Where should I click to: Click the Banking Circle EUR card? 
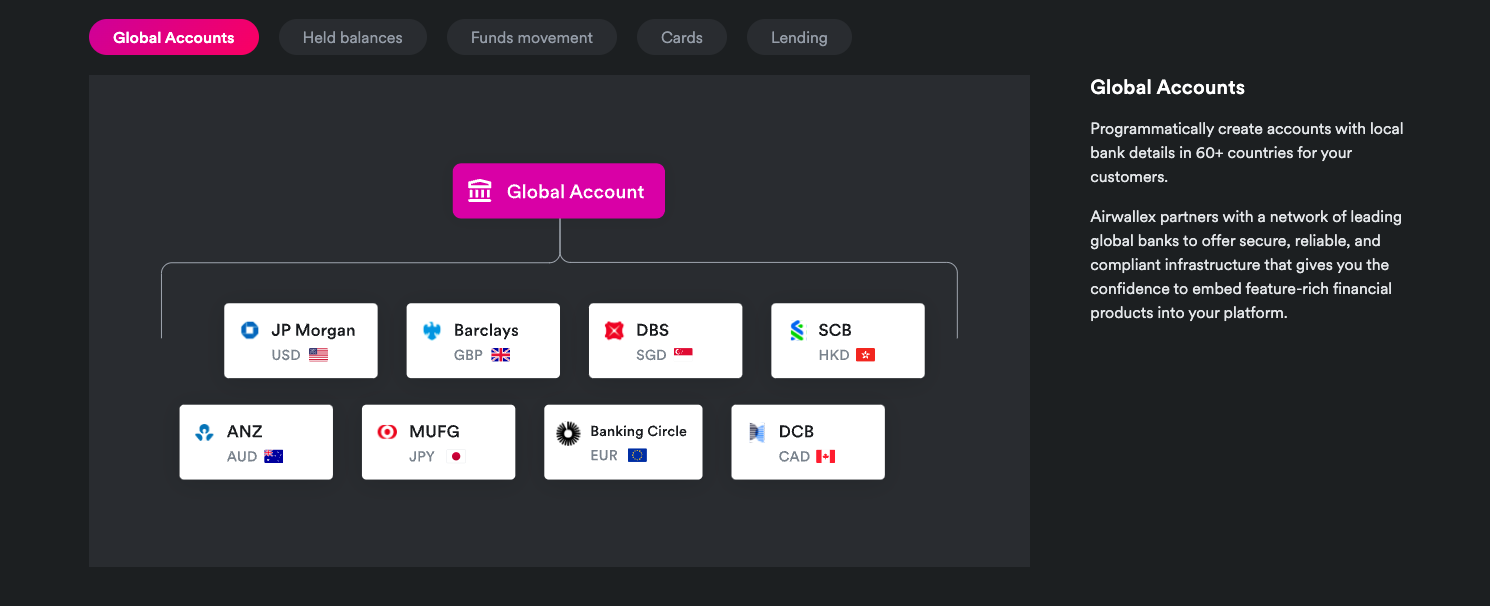(x=623, y=442)
